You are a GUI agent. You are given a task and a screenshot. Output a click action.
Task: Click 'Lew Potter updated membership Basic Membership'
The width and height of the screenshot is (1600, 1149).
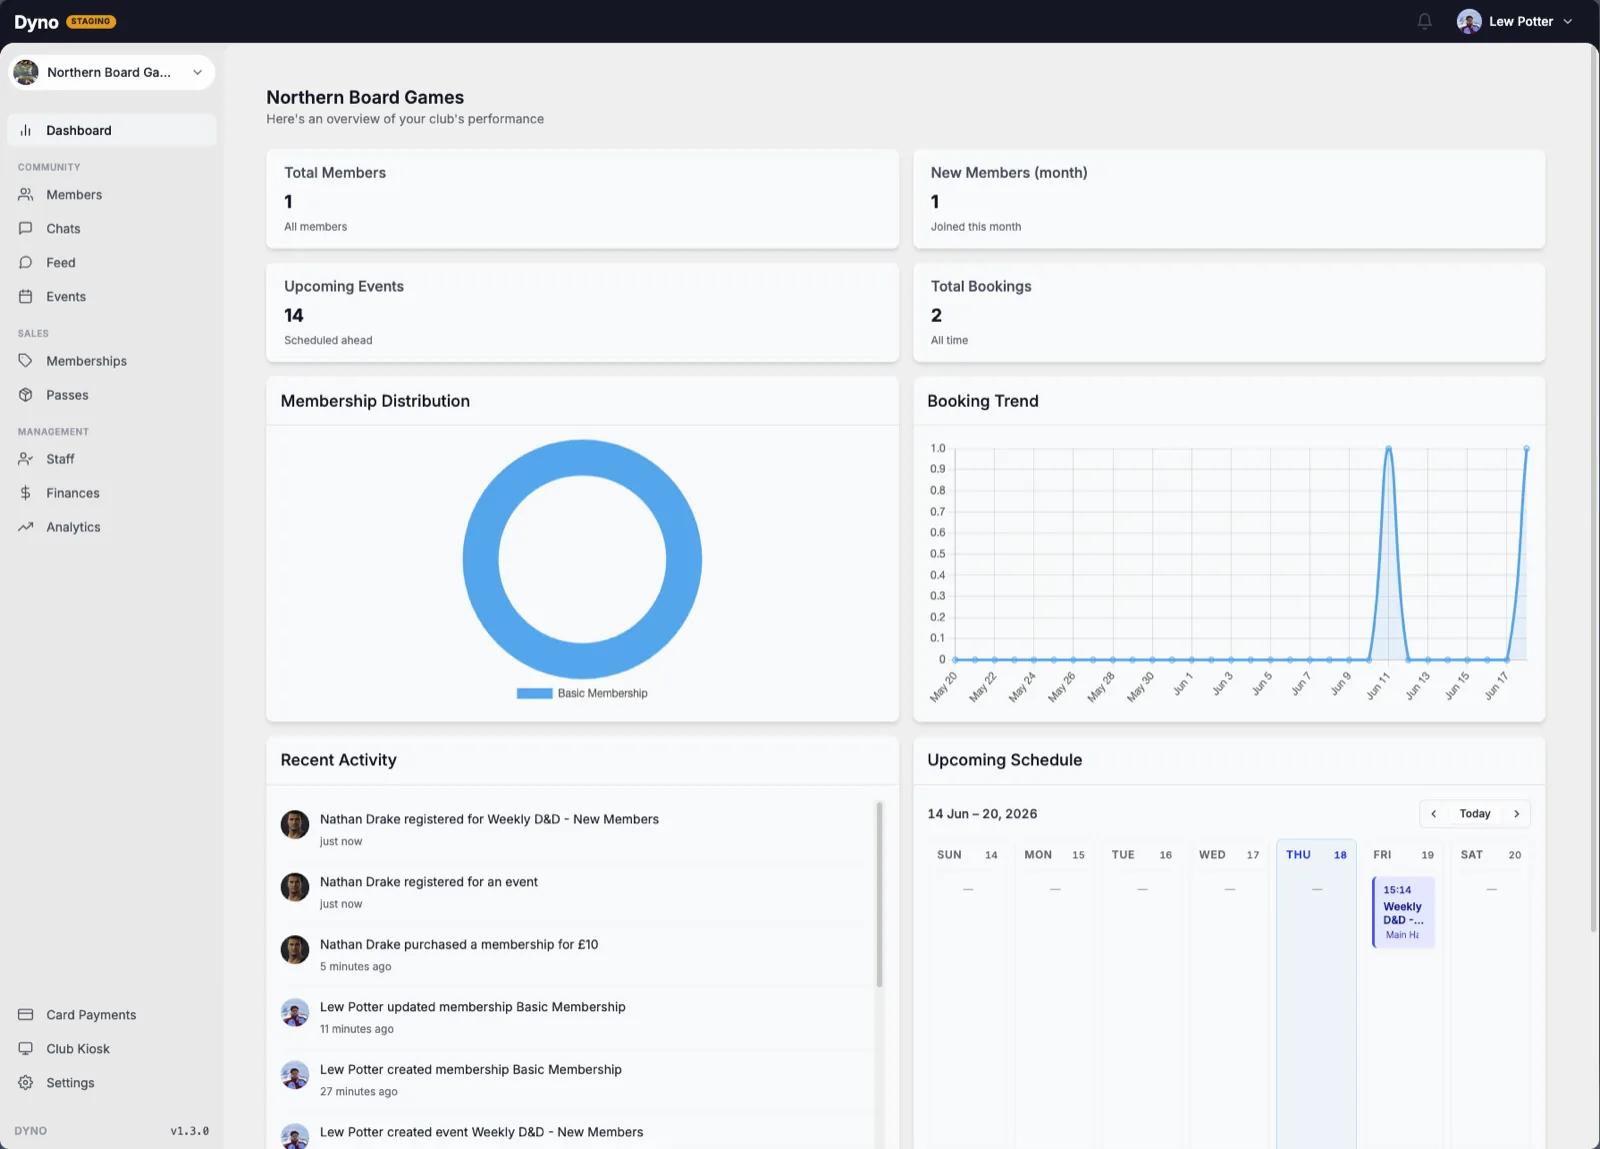473,1007
